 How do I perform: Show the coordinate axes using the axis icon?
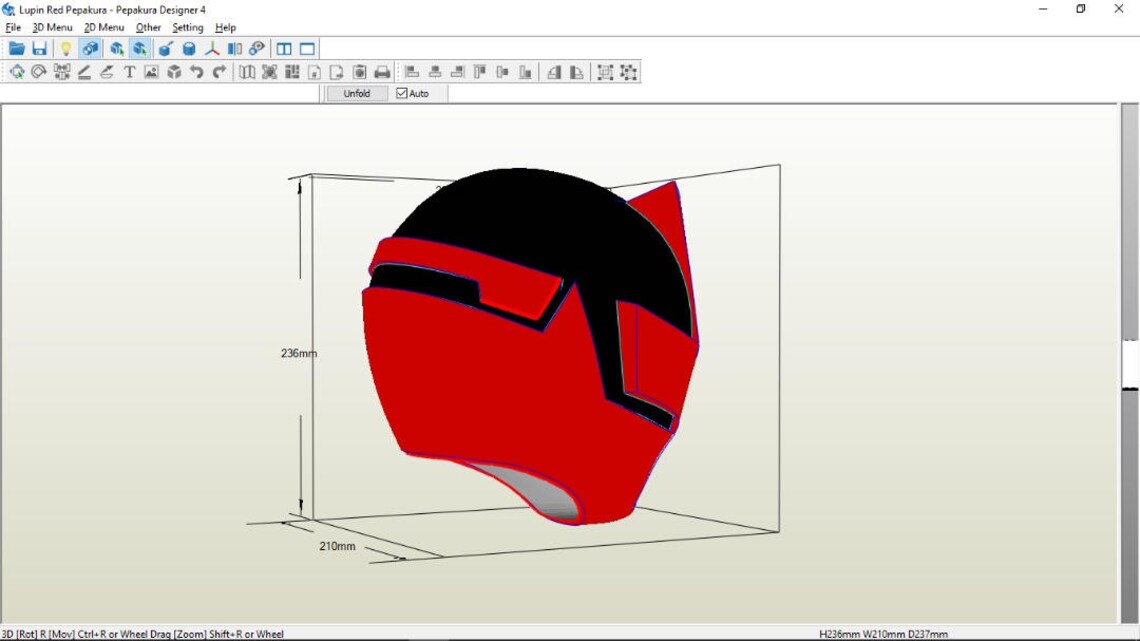[212, 47]
